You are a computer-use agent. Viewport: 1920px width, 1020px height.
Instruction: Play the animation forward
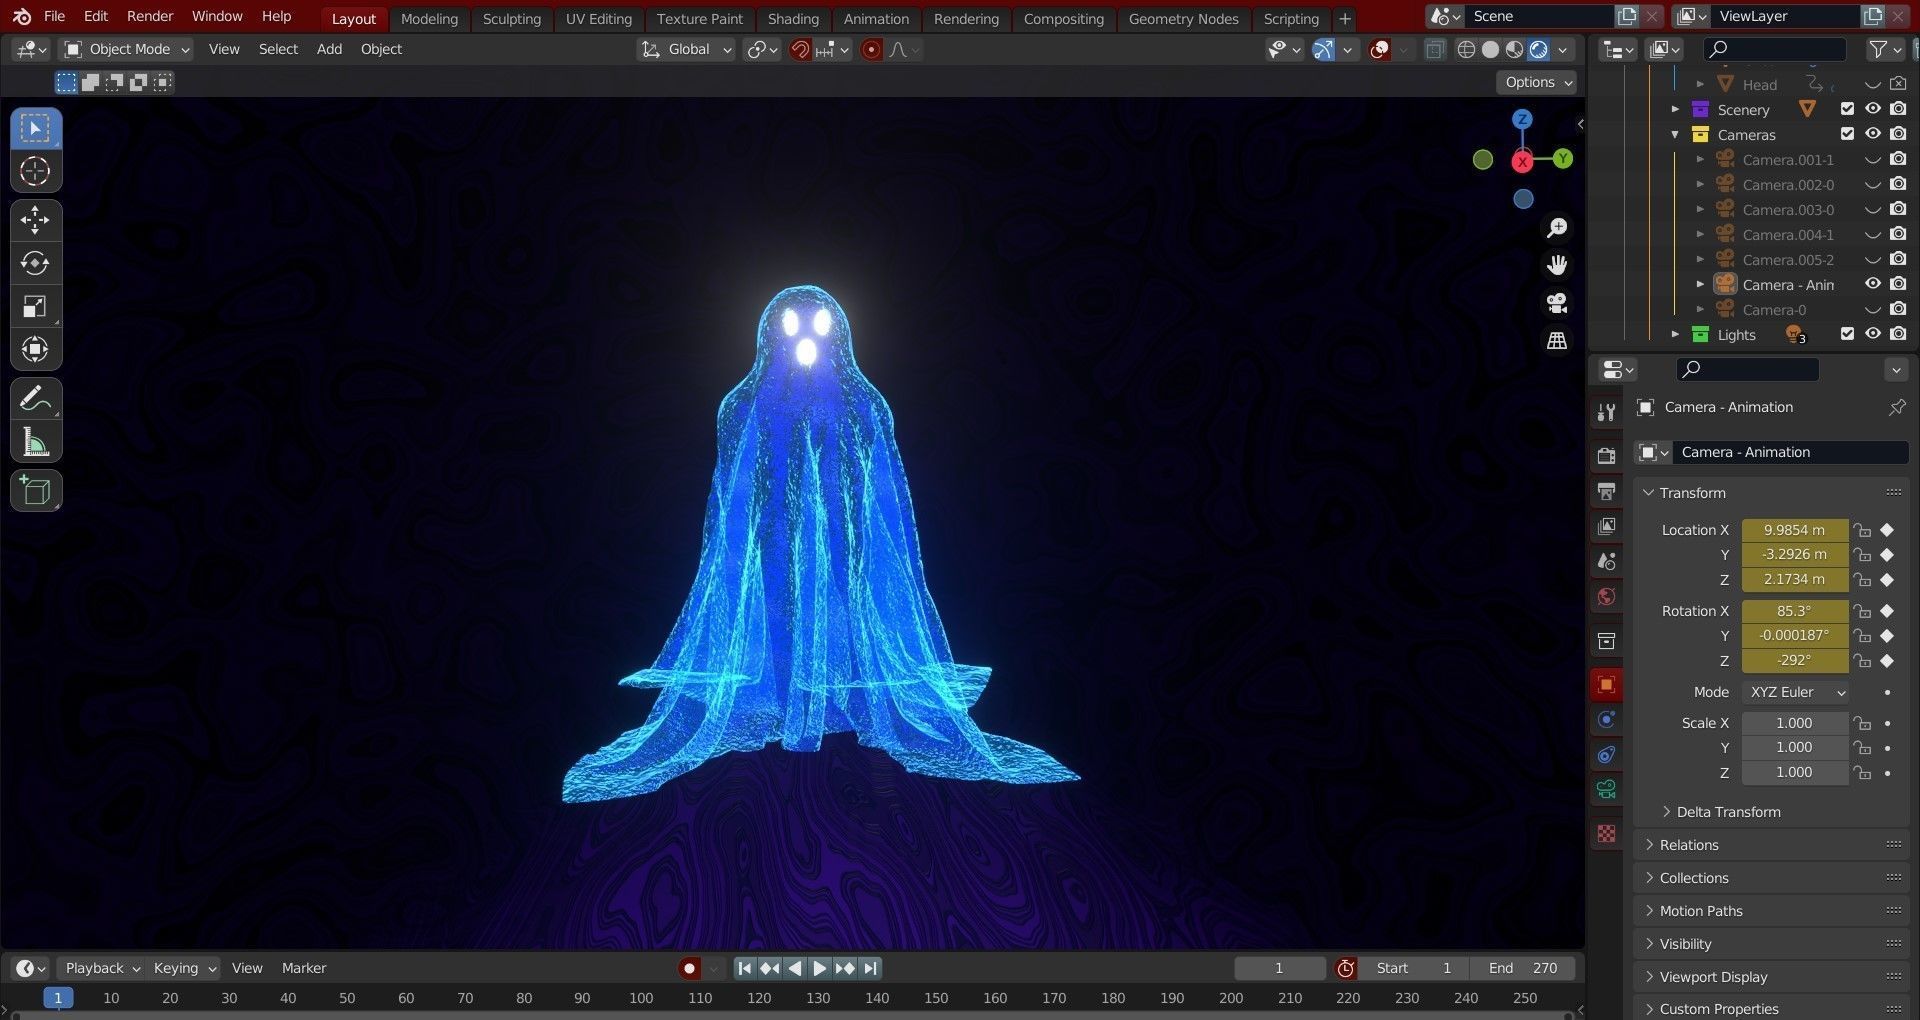[820, 968]
